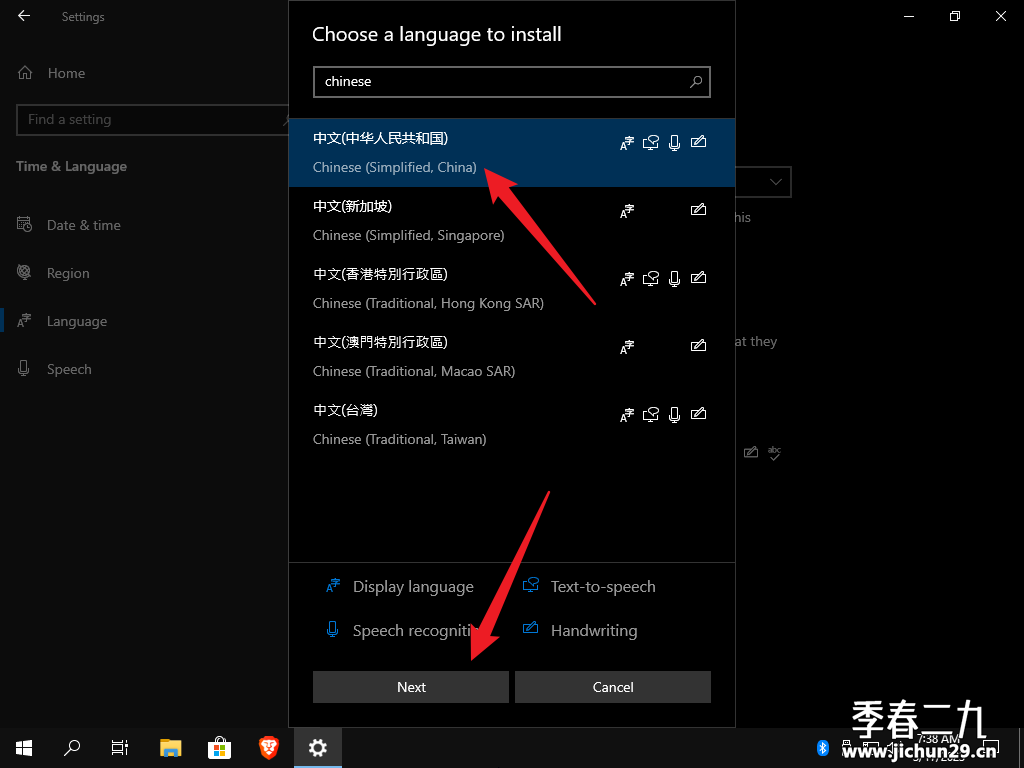Viewport: 1024px width, 768px height.
Task: Click the Text-to-speech legend icon
Action: pos(531,585)
